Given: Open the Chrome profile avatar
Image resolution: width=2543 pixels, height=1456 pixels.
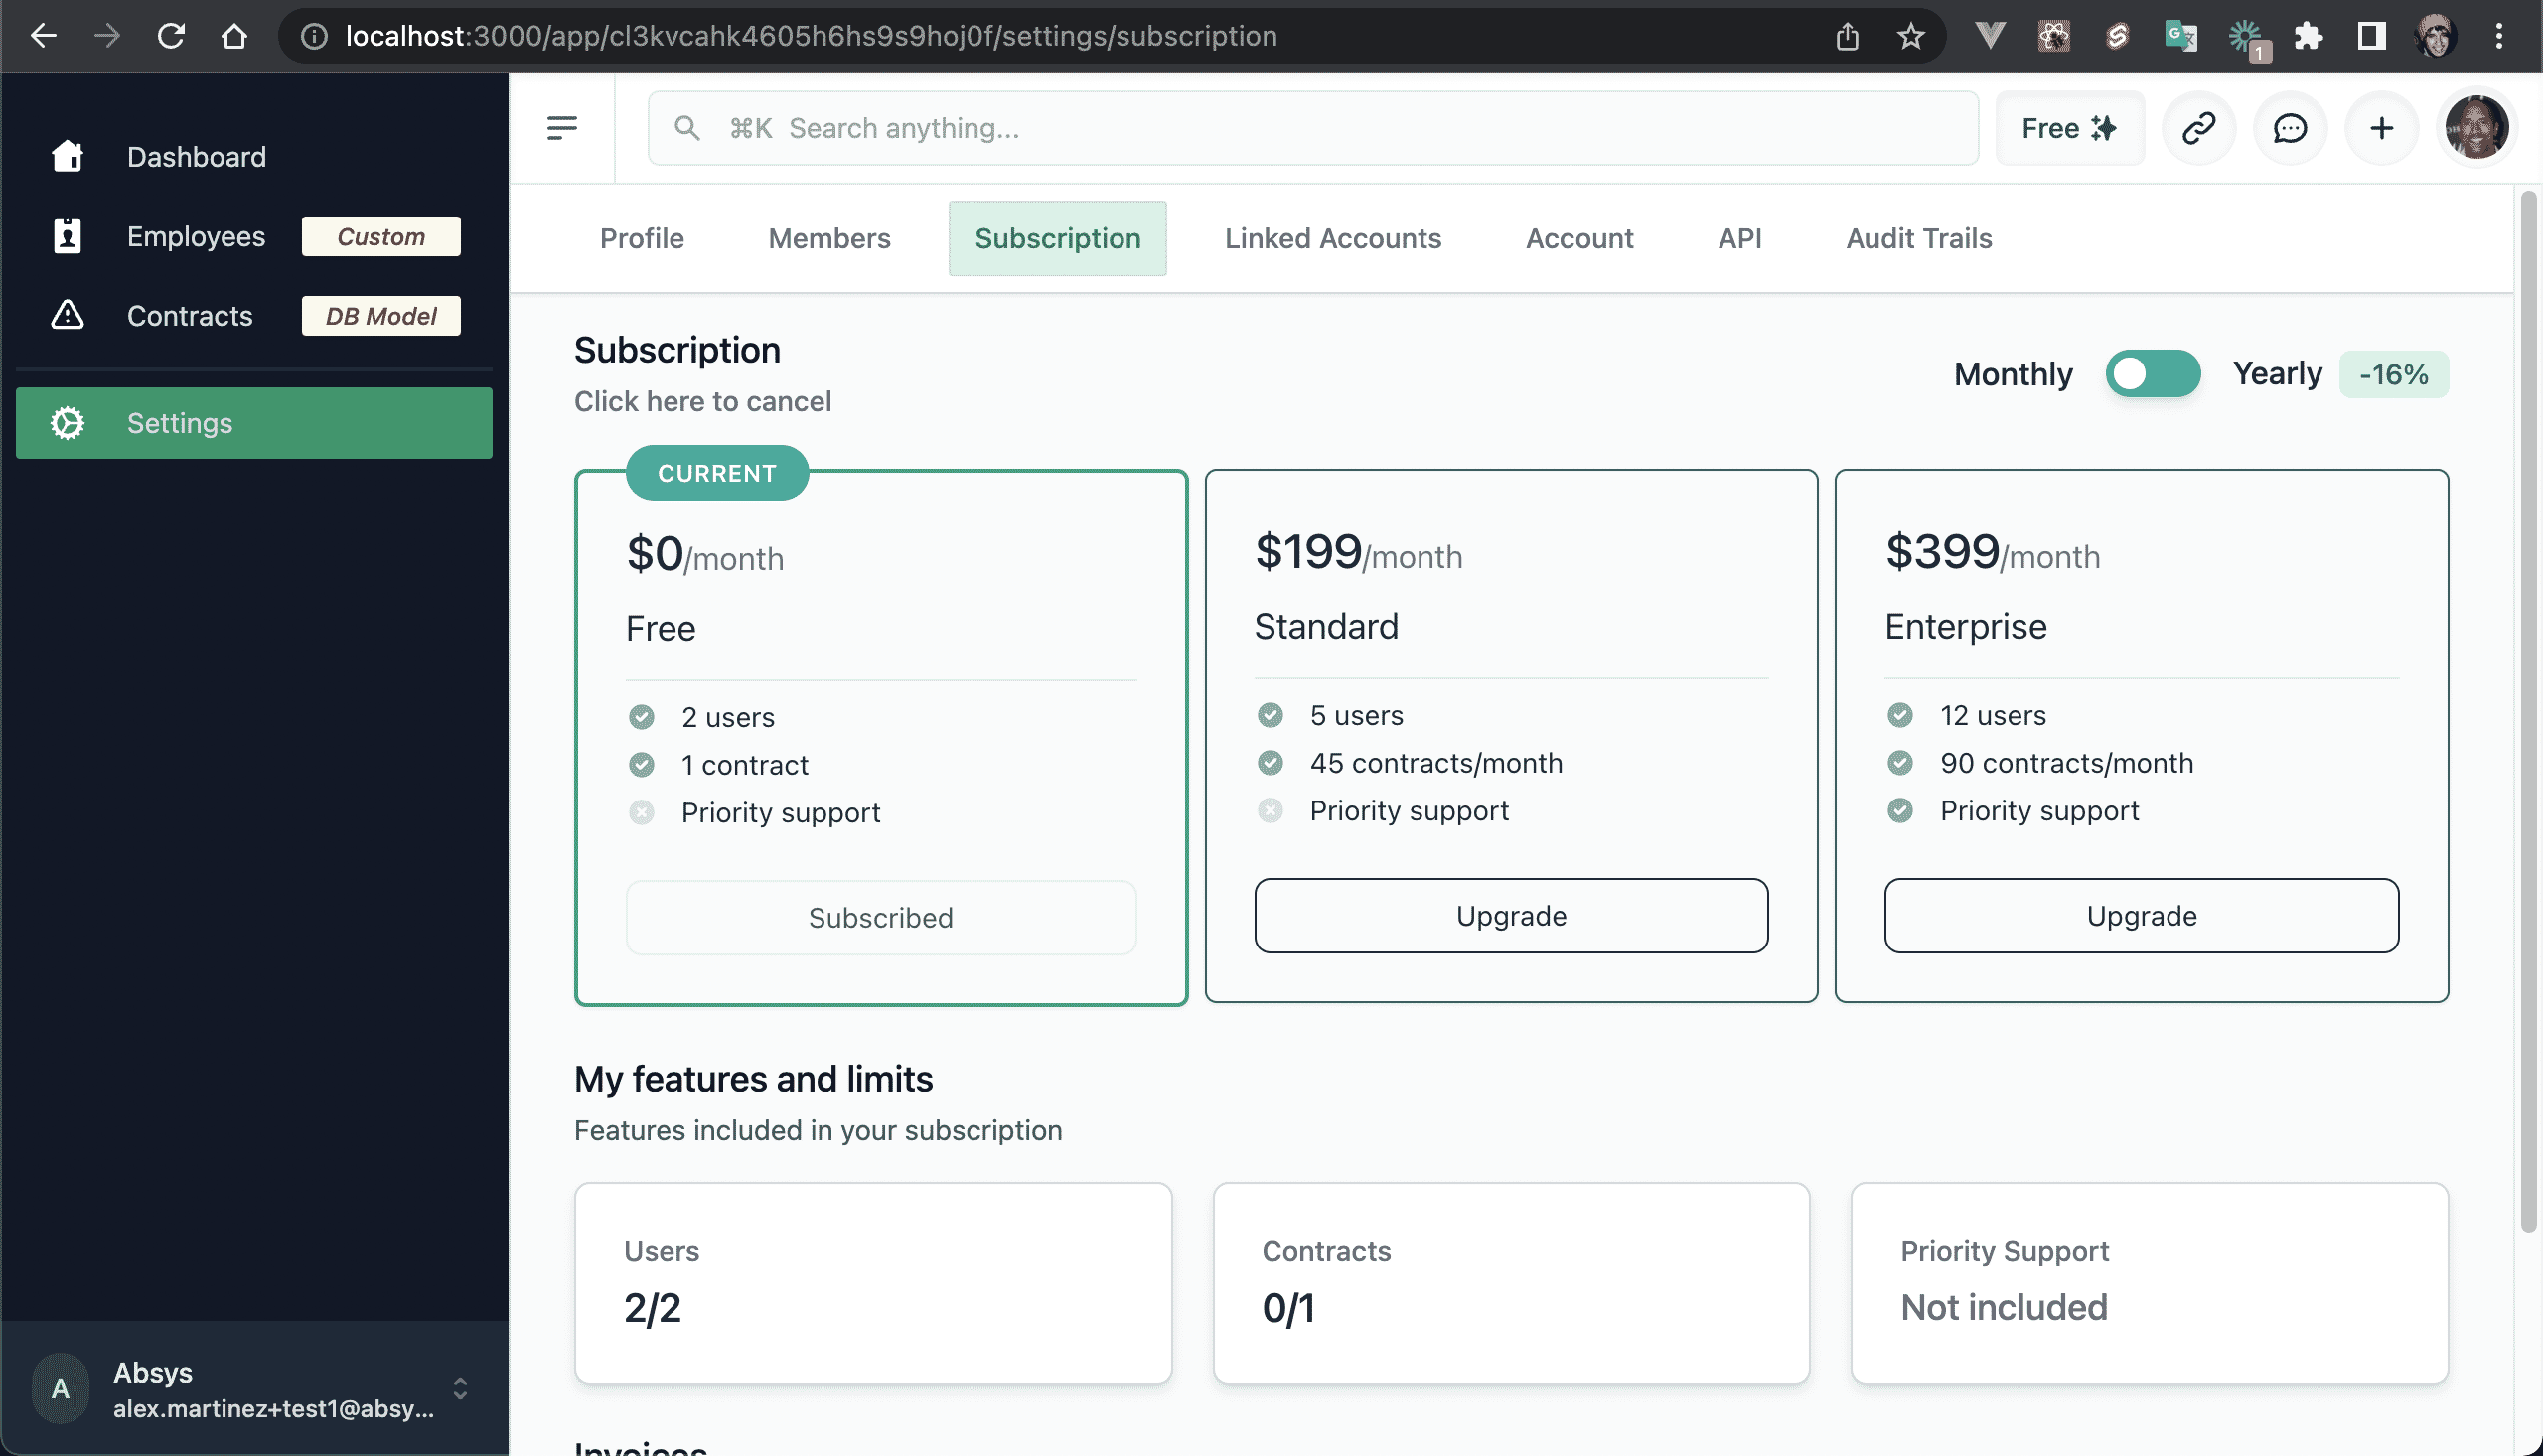Looking at the screenshot, I should (2435, 36).
